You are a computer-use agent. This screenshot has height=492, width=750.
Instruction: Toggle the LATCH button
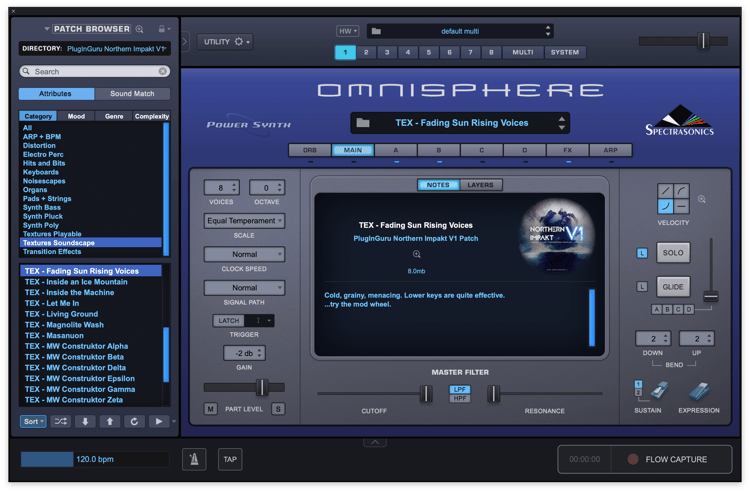229,320
